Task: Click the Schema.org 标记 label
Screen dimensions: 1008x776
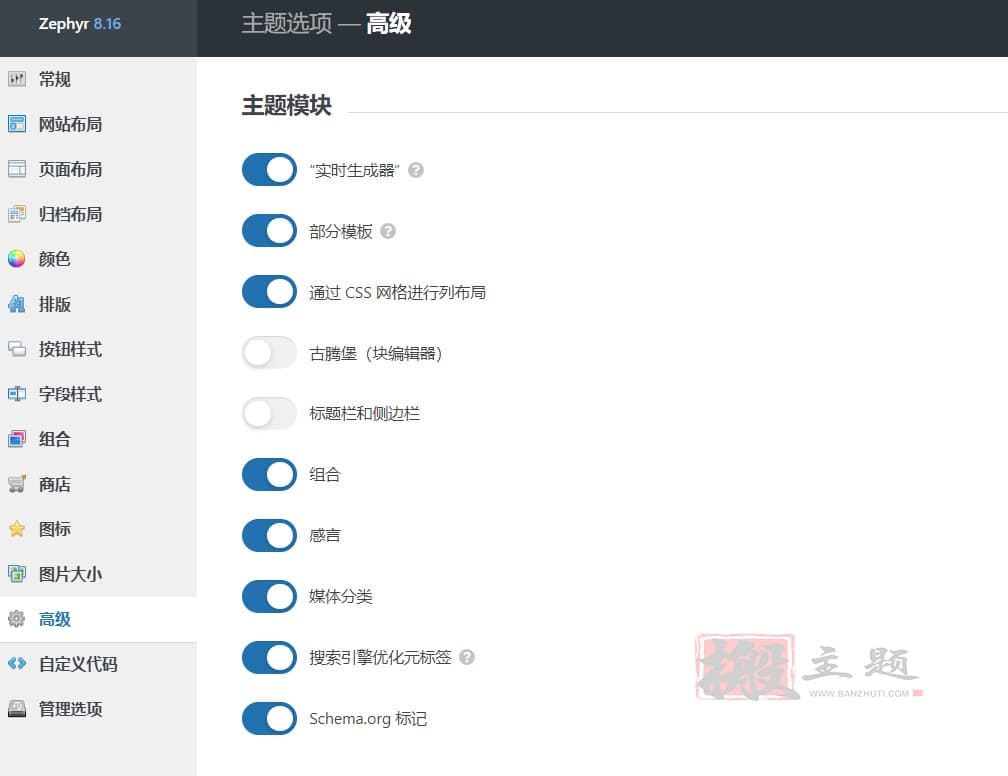Action: pyautogui.click(x=368, y=719)
